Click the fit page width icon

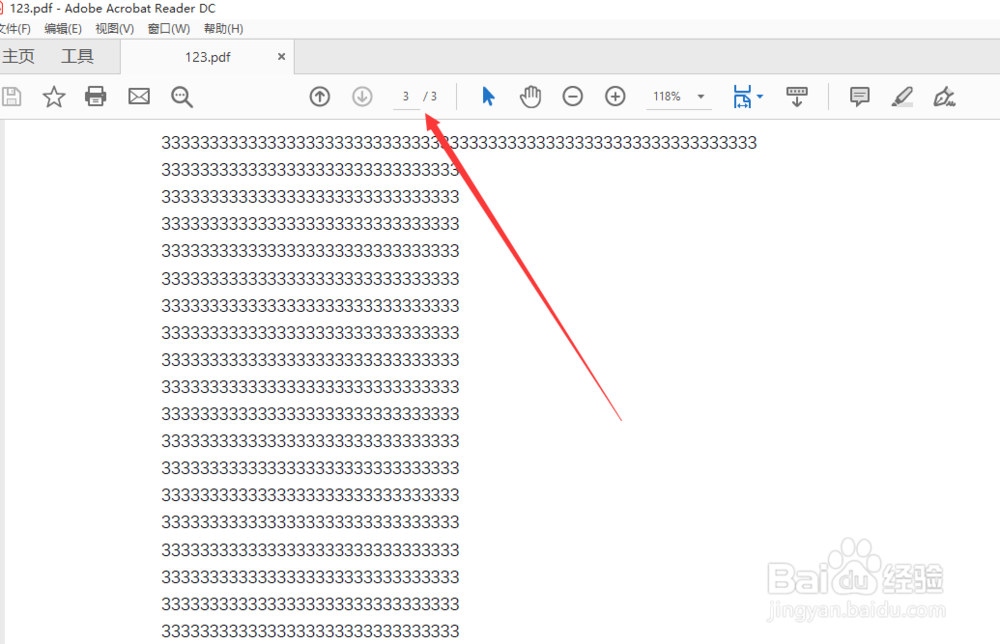point(742,97)
